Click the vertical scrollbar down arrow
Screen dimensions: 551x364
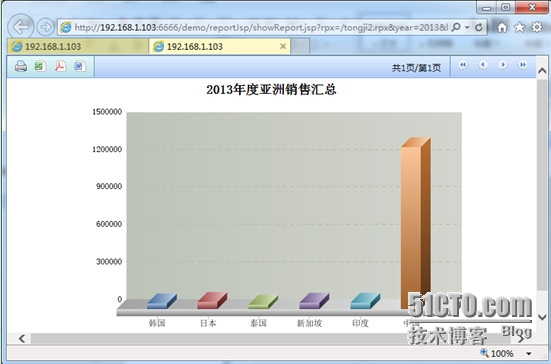pyautogui.click(x=542, y=317)
